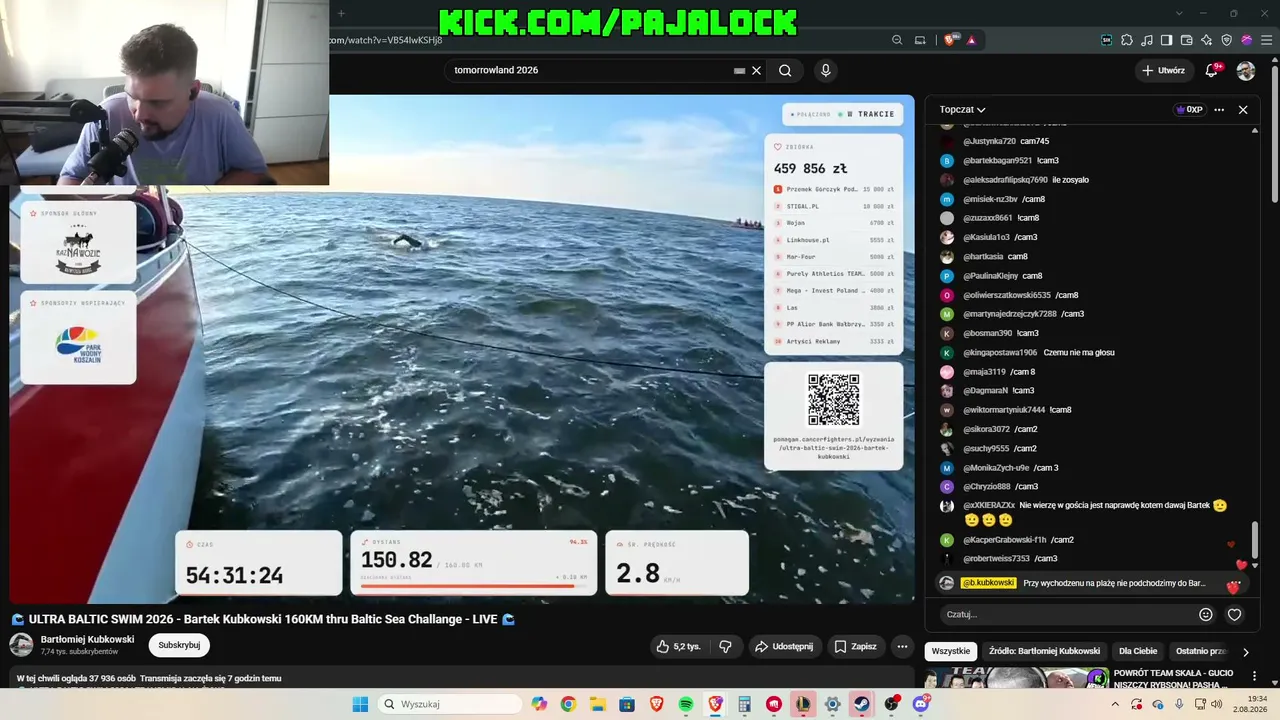The width and height of the screenshot is (1280, 720).
Task: Click the chat panel scrollbar
Action: click(x=1255, y=540)
